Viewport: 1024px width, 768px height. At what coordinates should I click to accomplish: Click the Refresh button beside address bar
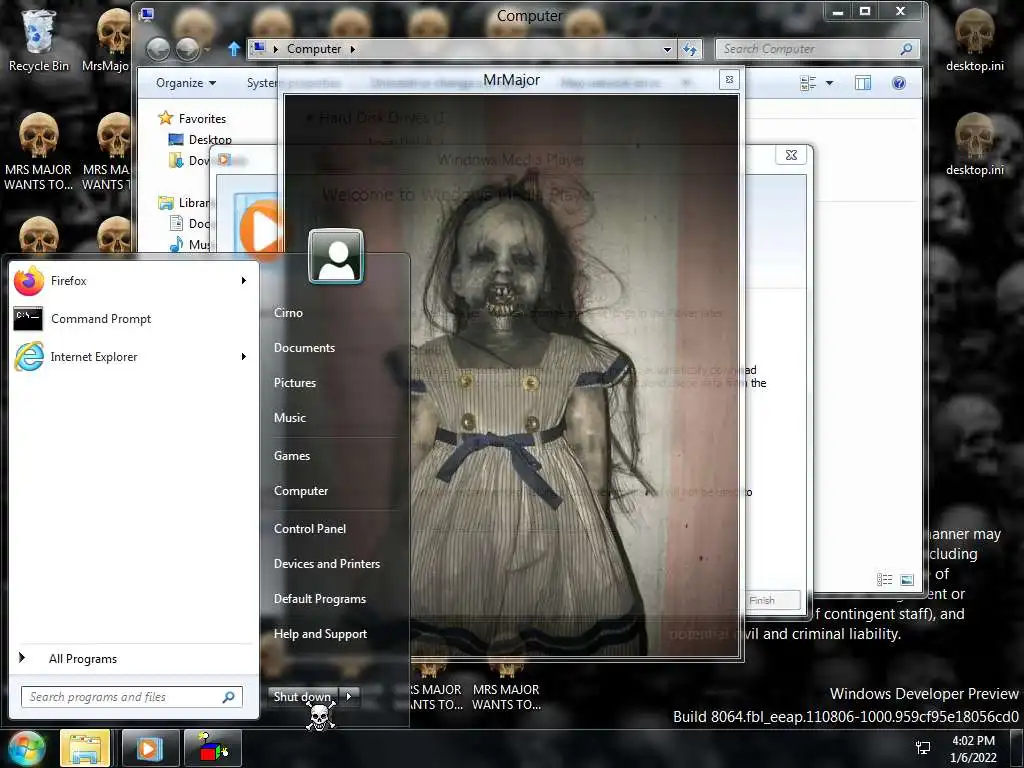pyautogui.click(x=690, y=49)
